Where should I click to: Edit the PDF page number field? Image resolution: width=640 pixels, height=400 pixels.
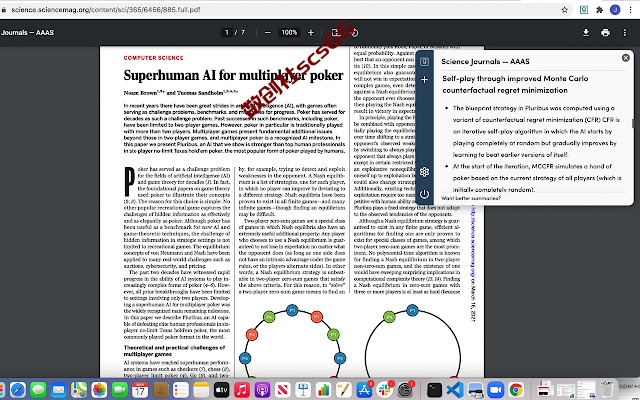(x=227, y=32)
